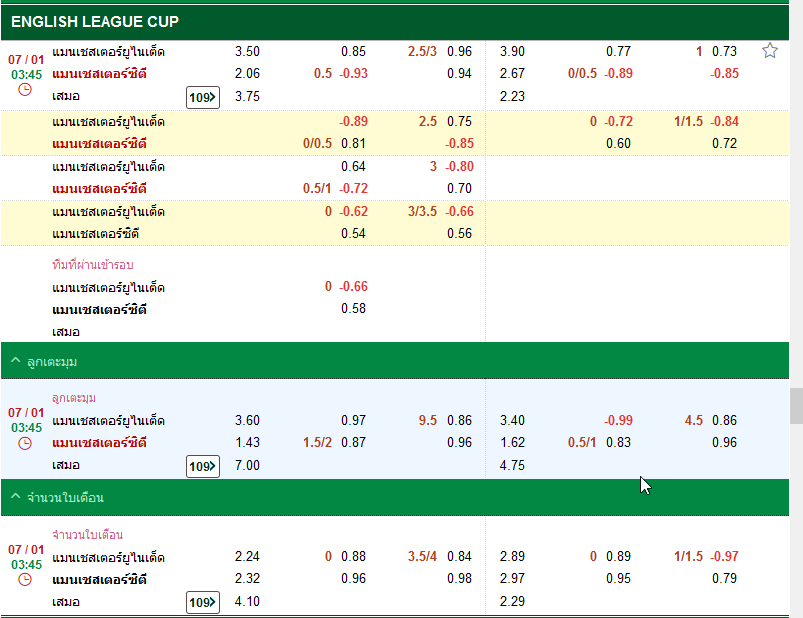Select first-half home odds 3.90

click(x=512, y=52)
